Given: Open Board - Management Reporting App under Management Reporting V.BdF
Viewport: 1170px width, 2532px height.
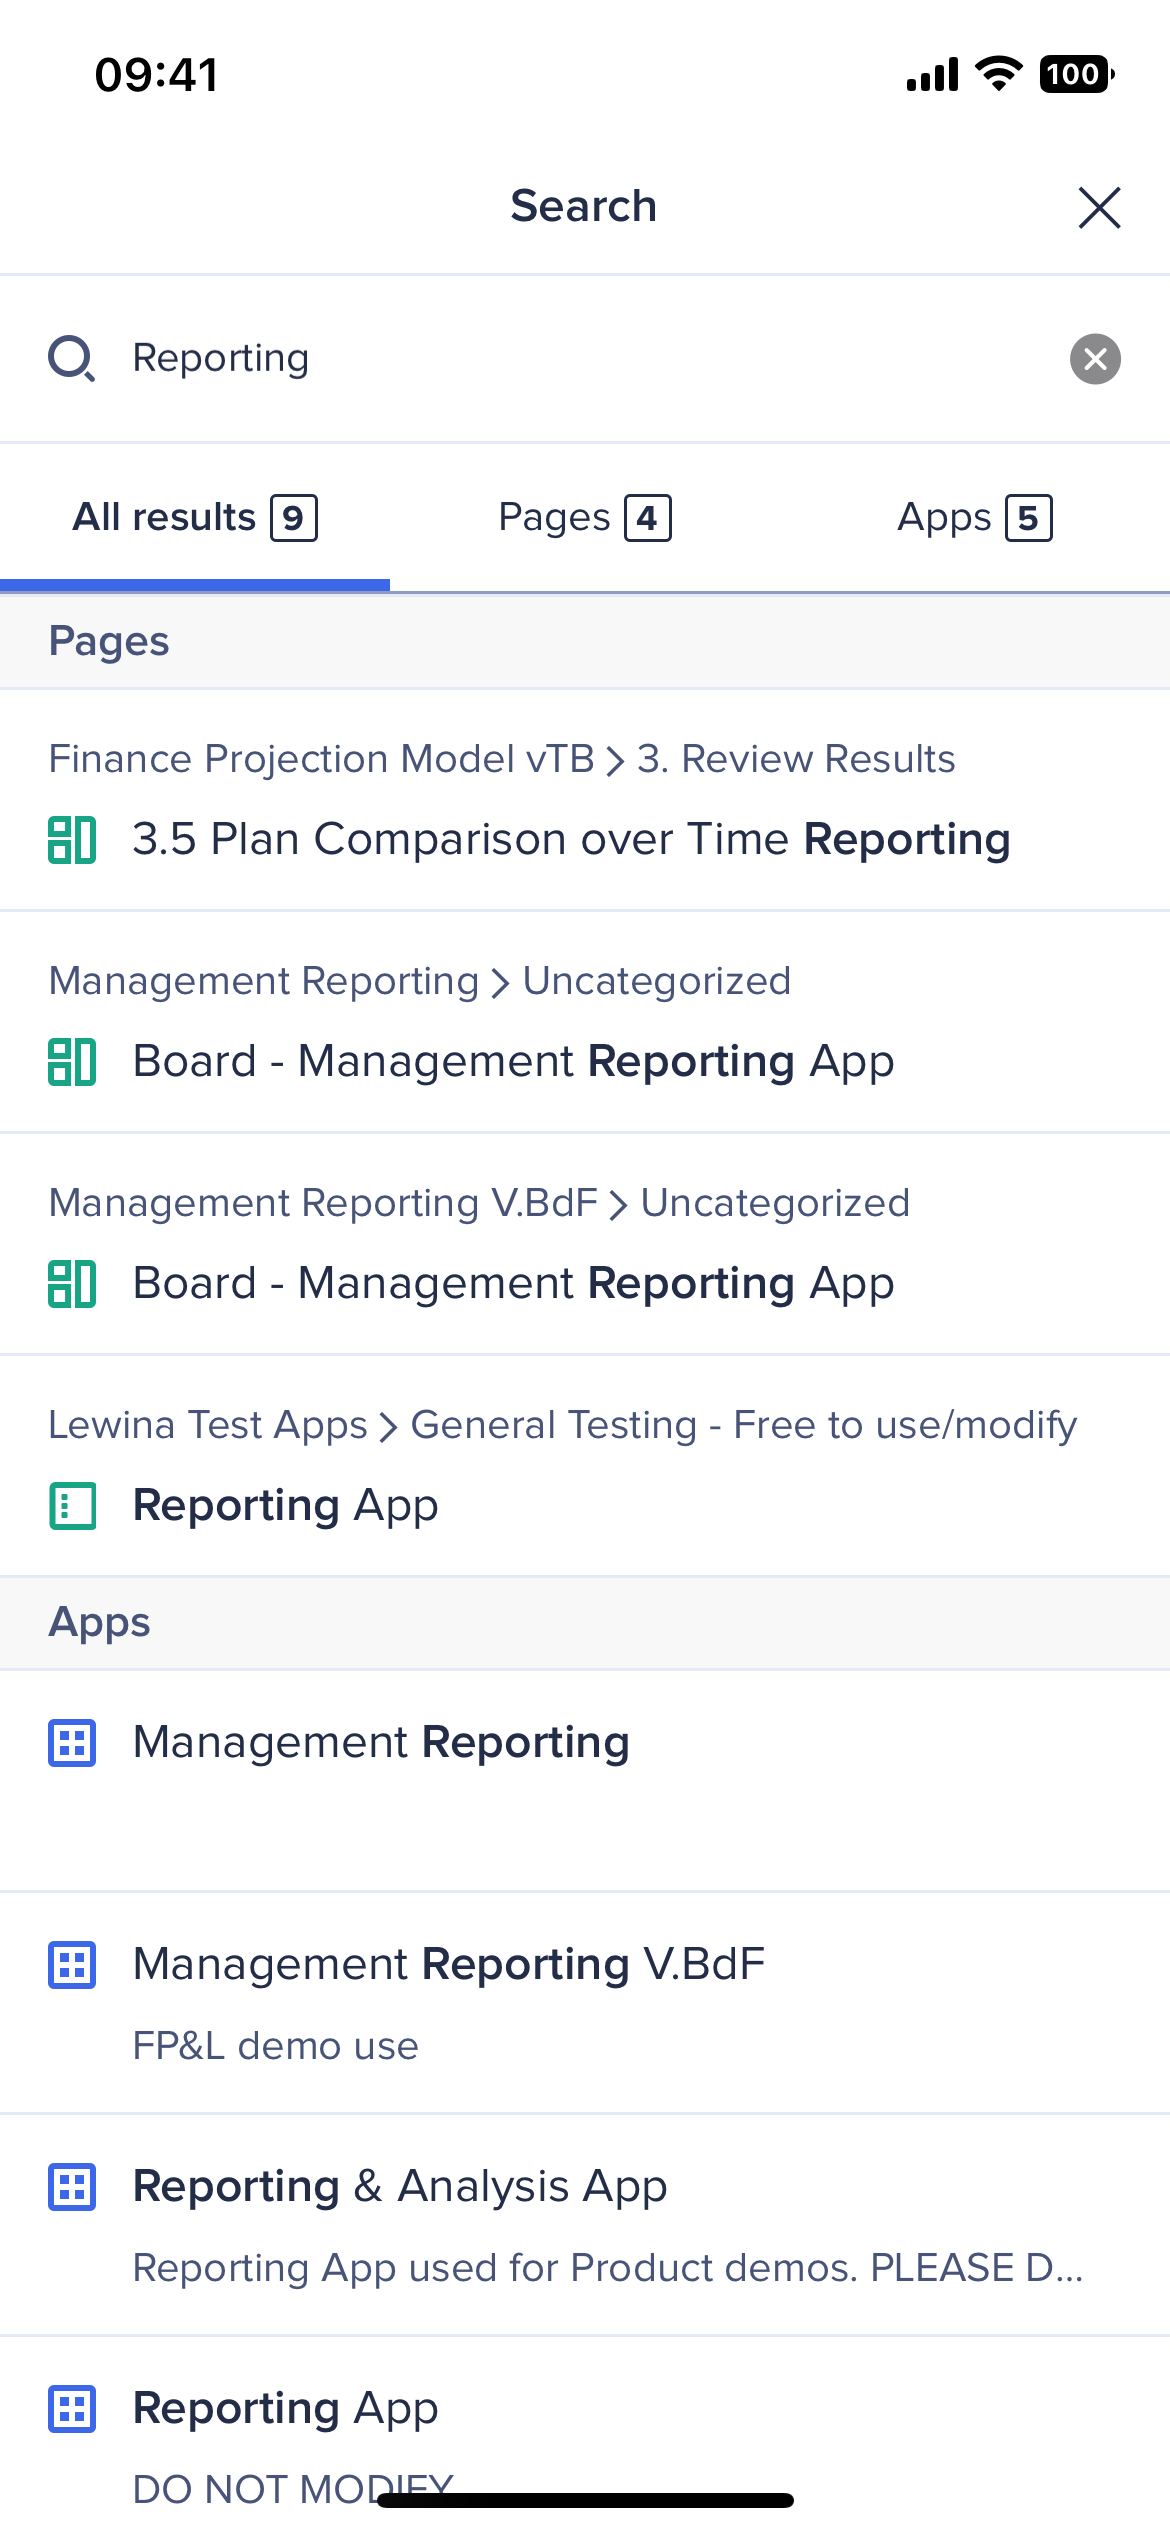Looking at the screenshot, I should pyautogui.click(x=585, y=1244).
